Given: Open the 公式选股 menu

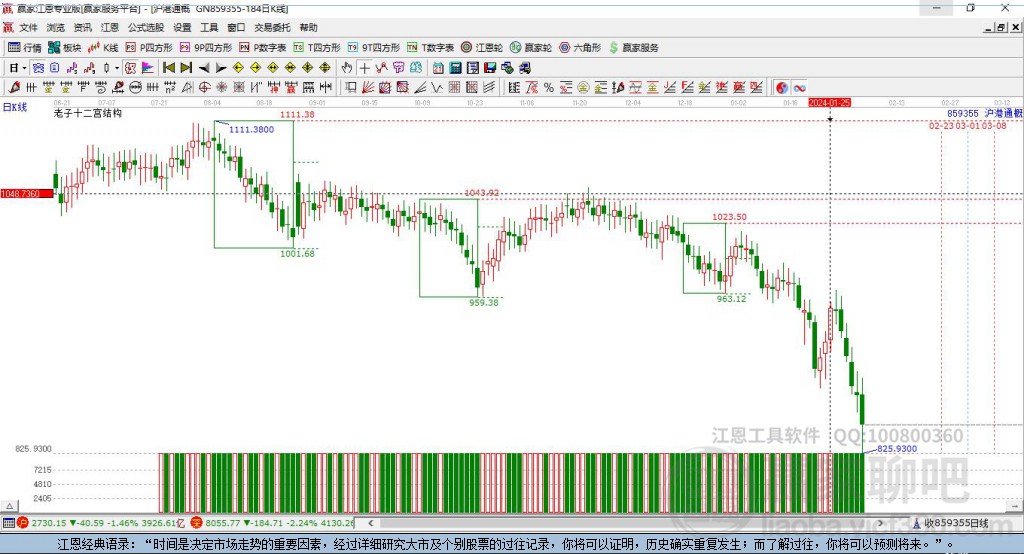Looking at the screenshot, I should (x=145, y=28).
